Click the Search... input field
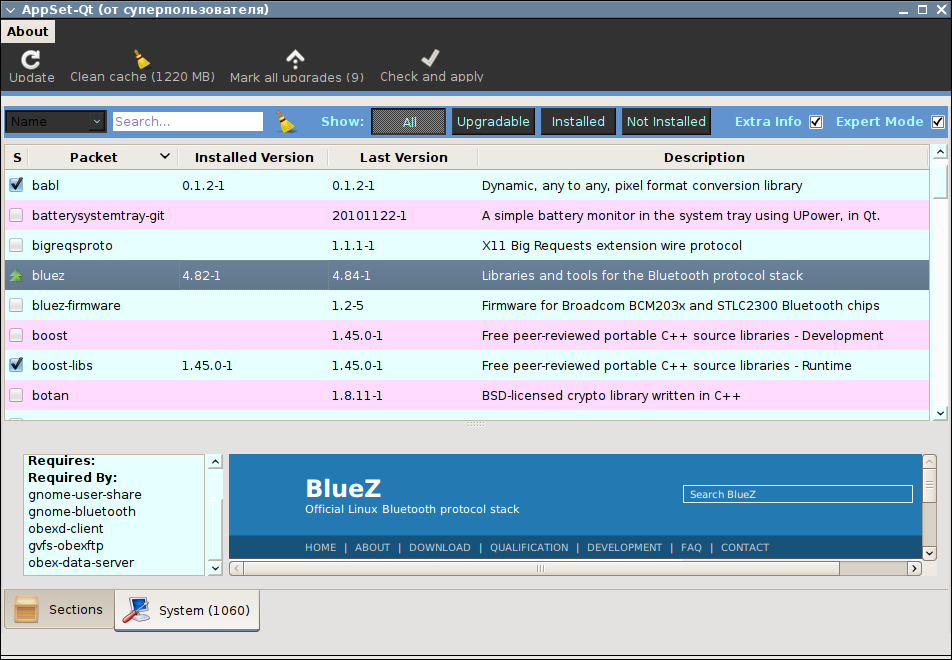 click(188, 121)
